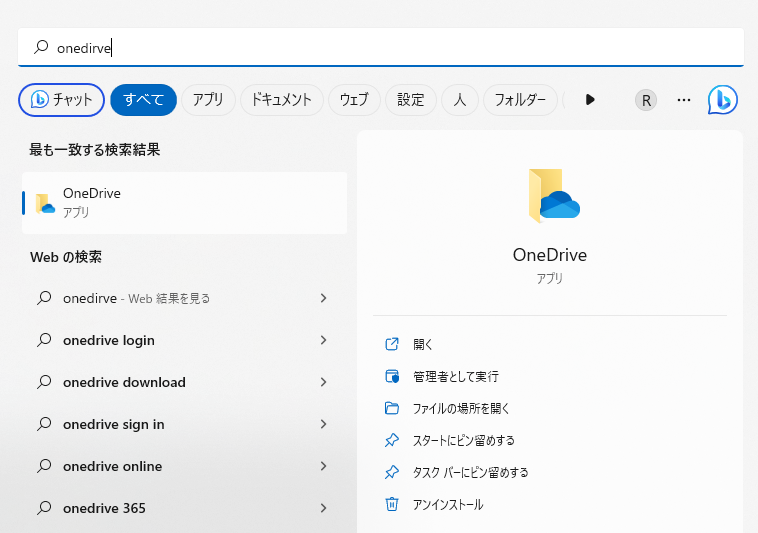
Task: Expand the onedrive online chevron
Action: point(323,466)
